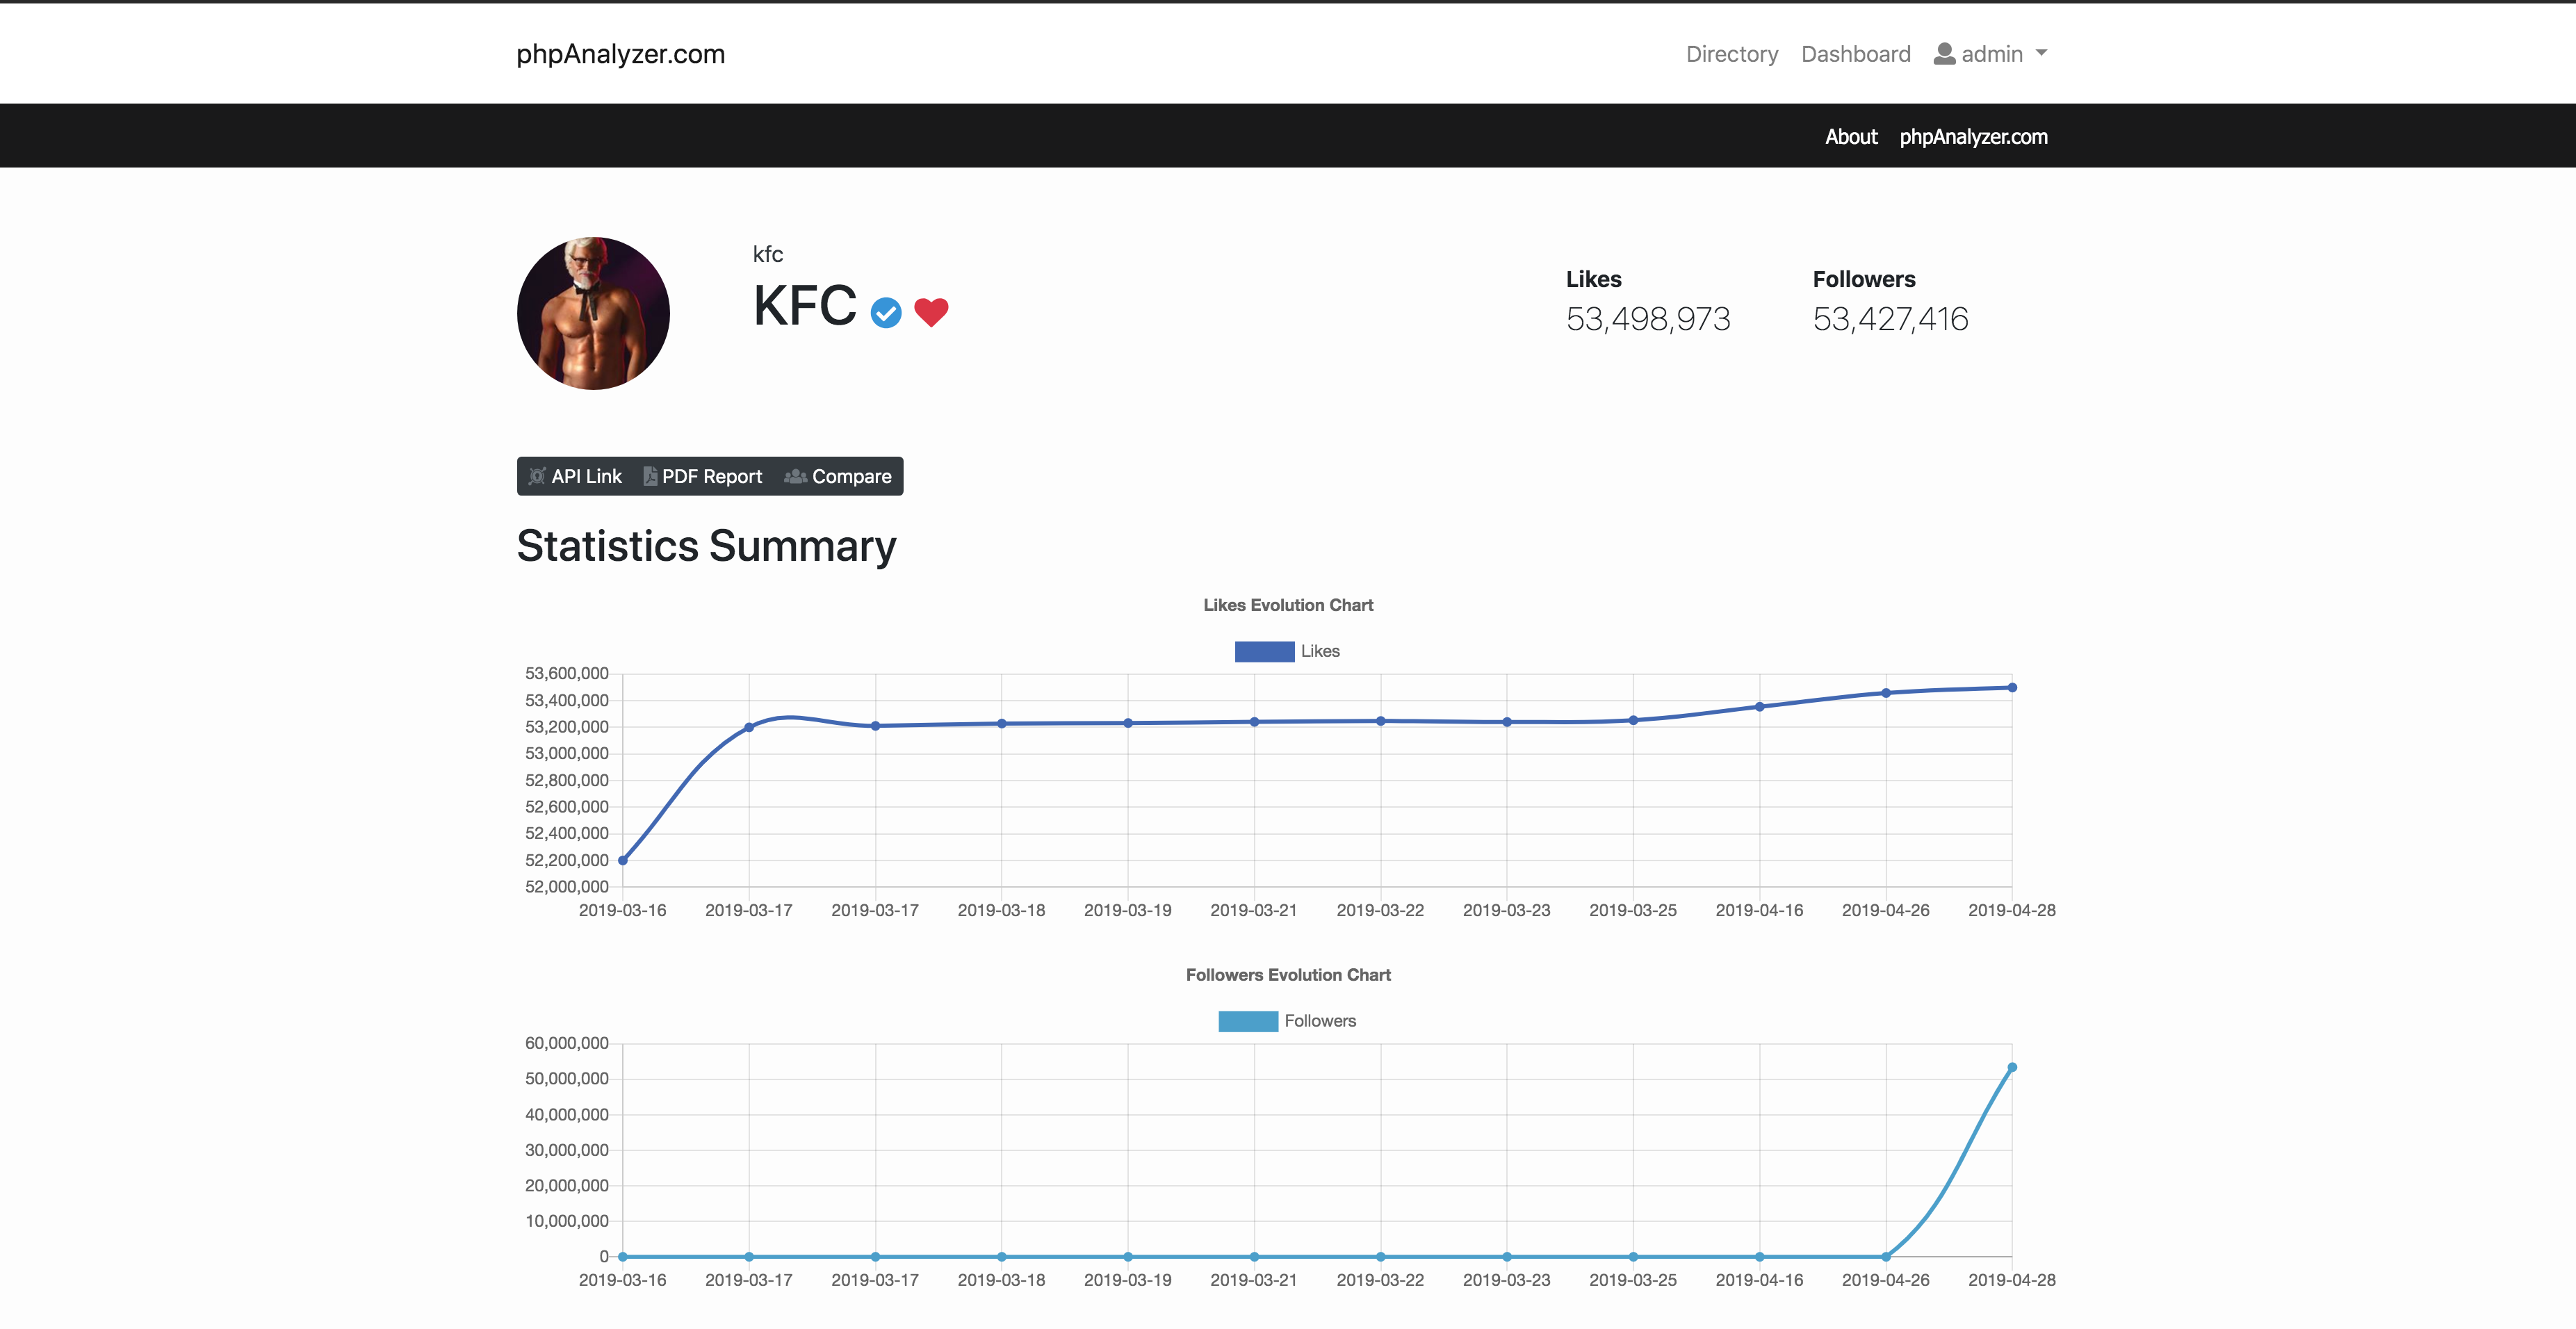The width and height of the screenshot is (2576, 1329).
Task: Click the PDF Report button
Action: coord(703,476)
